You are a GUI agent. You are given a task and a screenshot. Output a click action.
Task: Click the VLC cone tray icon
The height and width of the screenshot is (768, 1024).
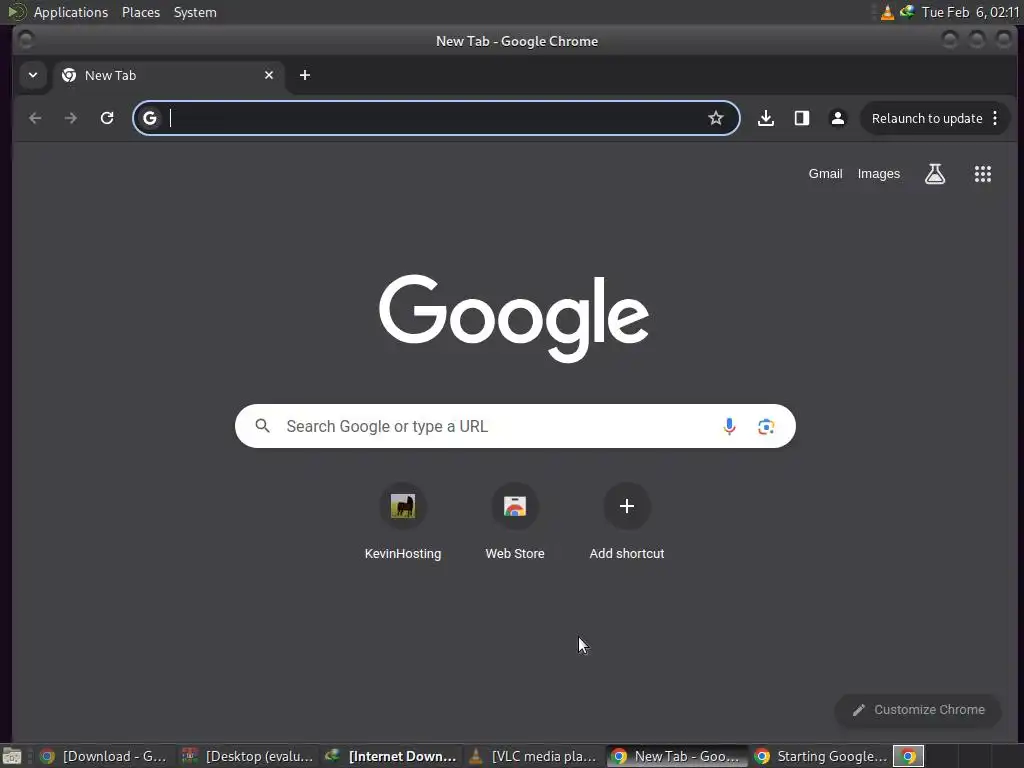click(x=887, y=12)
